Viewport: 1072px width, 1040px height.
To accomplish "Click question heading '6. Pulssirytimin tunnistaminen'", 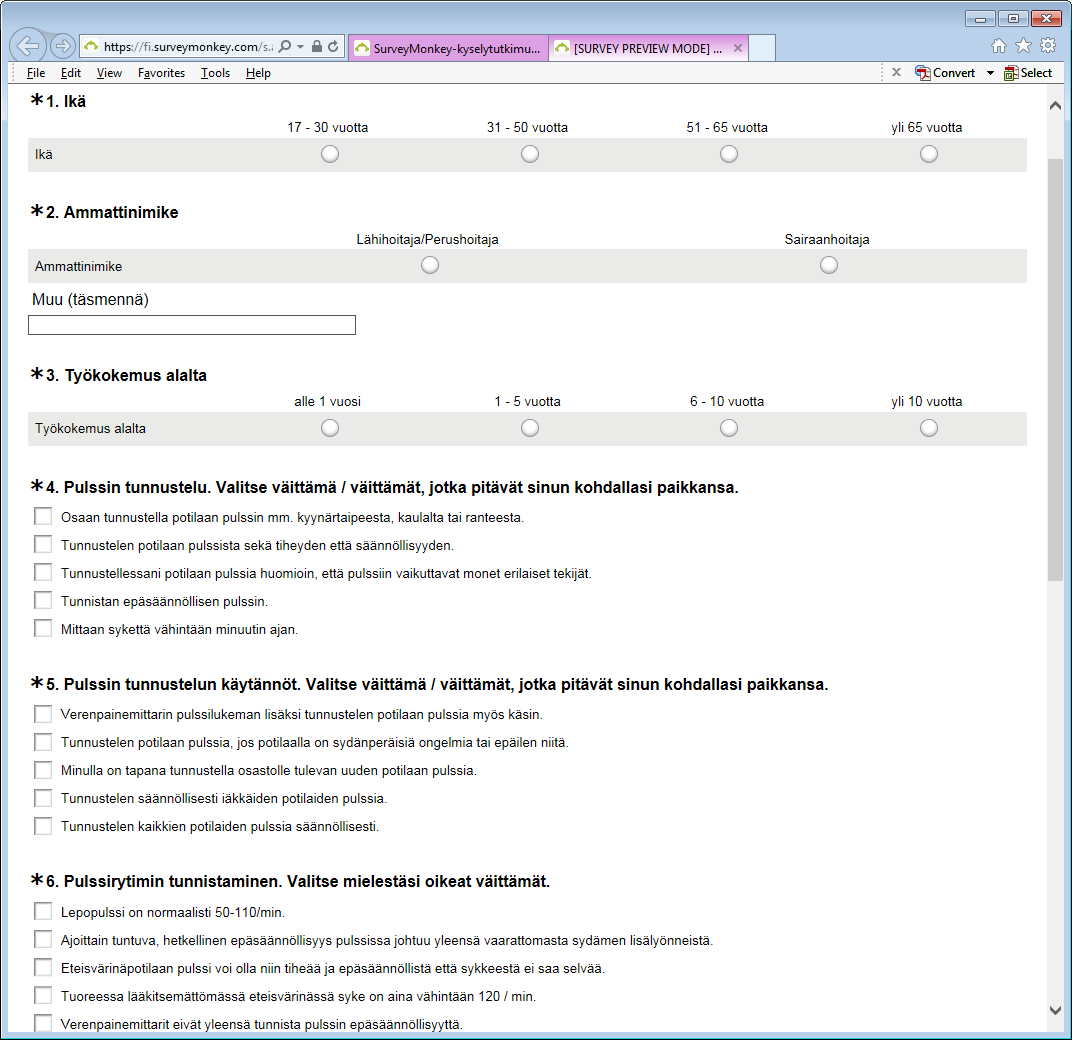I will pos(298,881).
